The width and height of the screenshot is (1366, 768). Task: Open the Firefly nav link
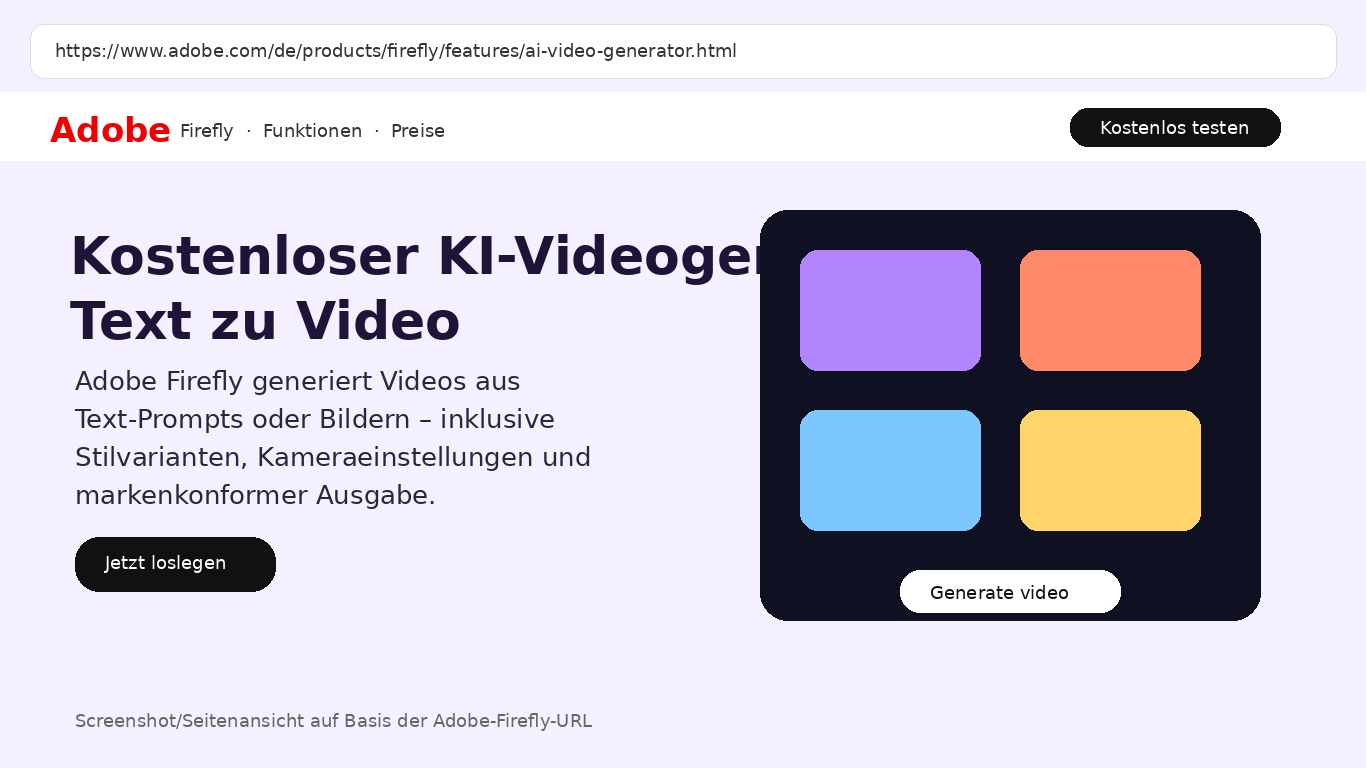coord(206,131)
